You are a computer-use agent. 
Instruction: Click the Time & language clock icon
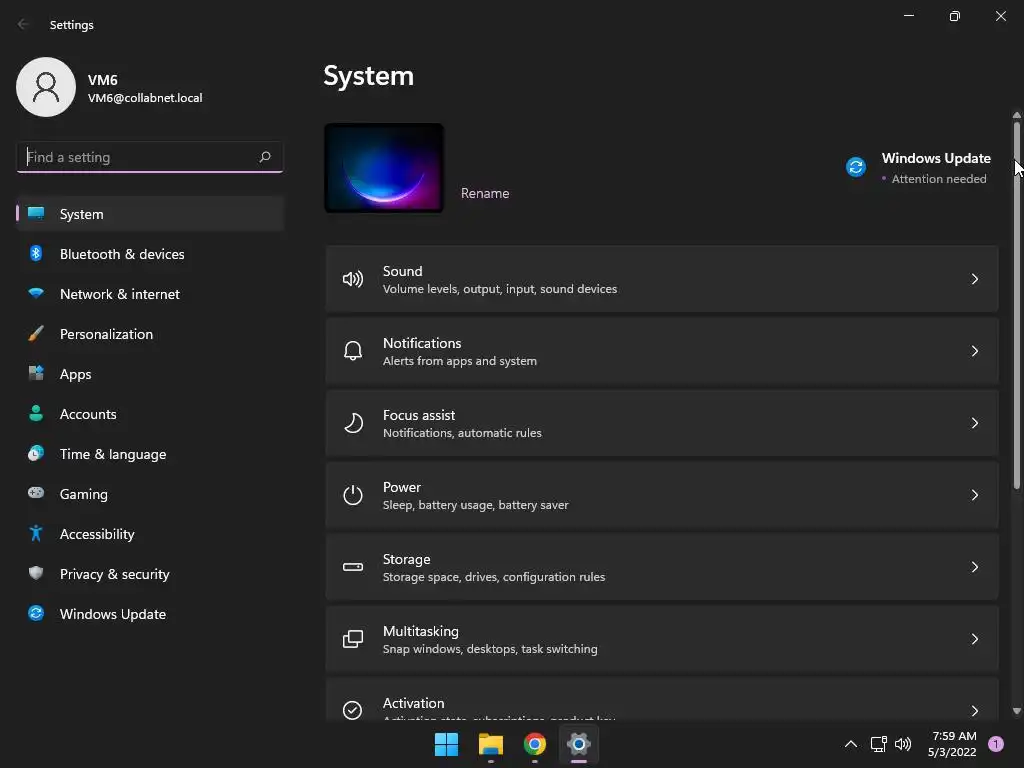tap(36, 453)
